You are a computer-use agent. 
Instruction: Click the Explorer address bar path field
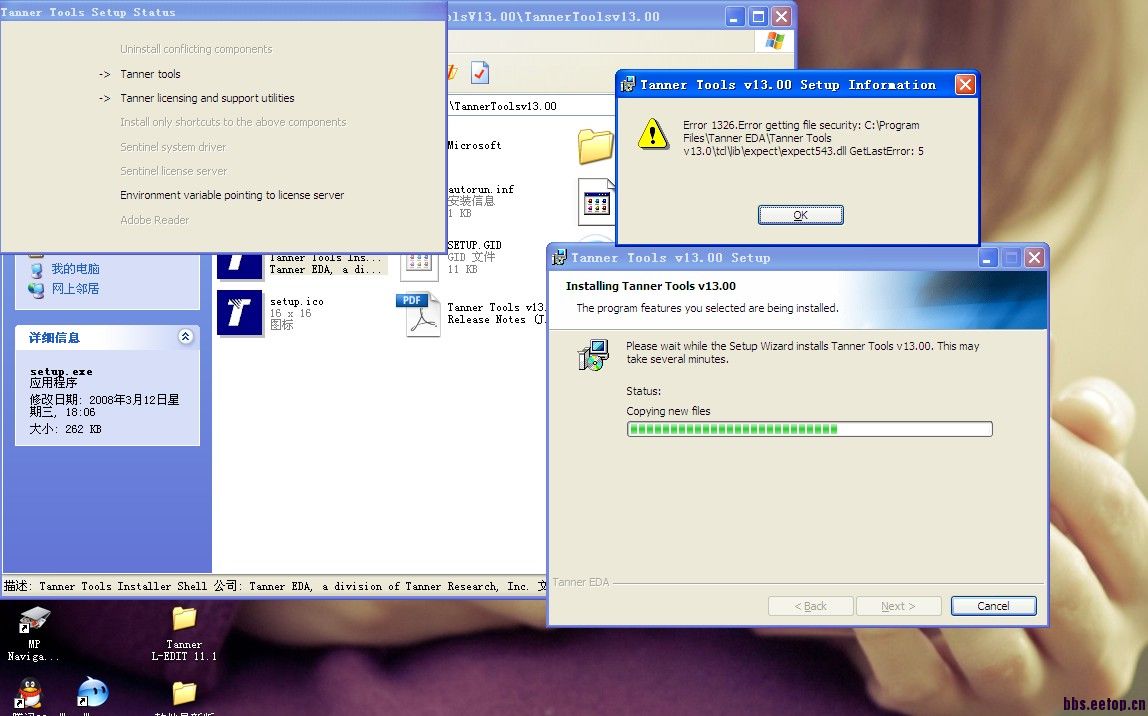[x=531, y=106]
